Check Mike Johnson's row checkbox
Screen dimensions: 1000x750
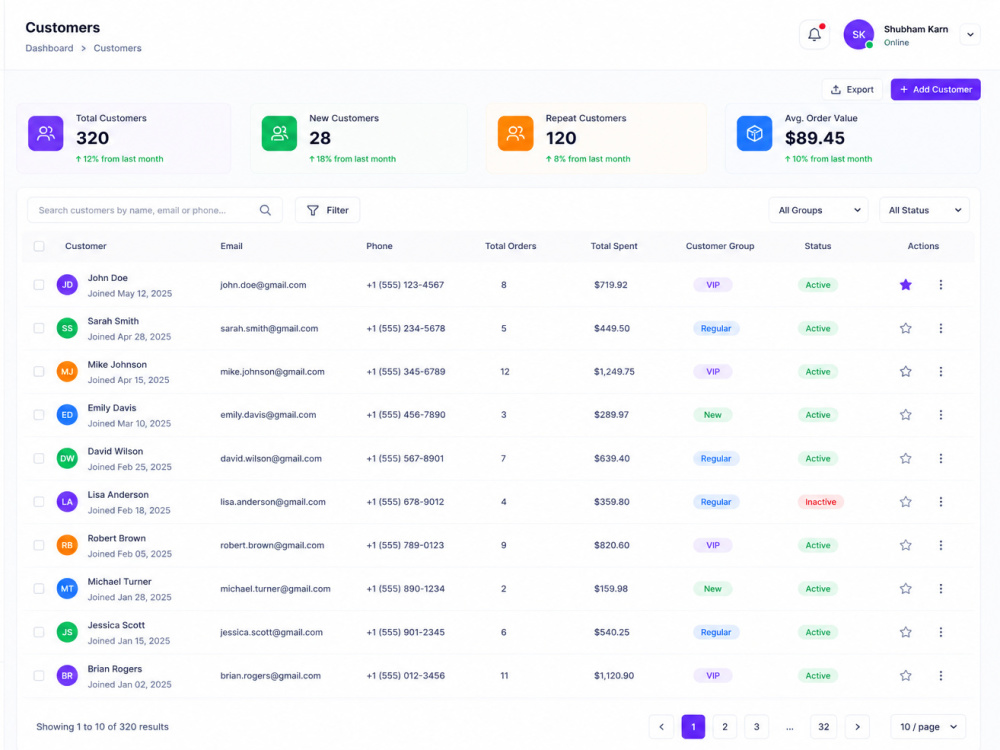click(39, 371)
